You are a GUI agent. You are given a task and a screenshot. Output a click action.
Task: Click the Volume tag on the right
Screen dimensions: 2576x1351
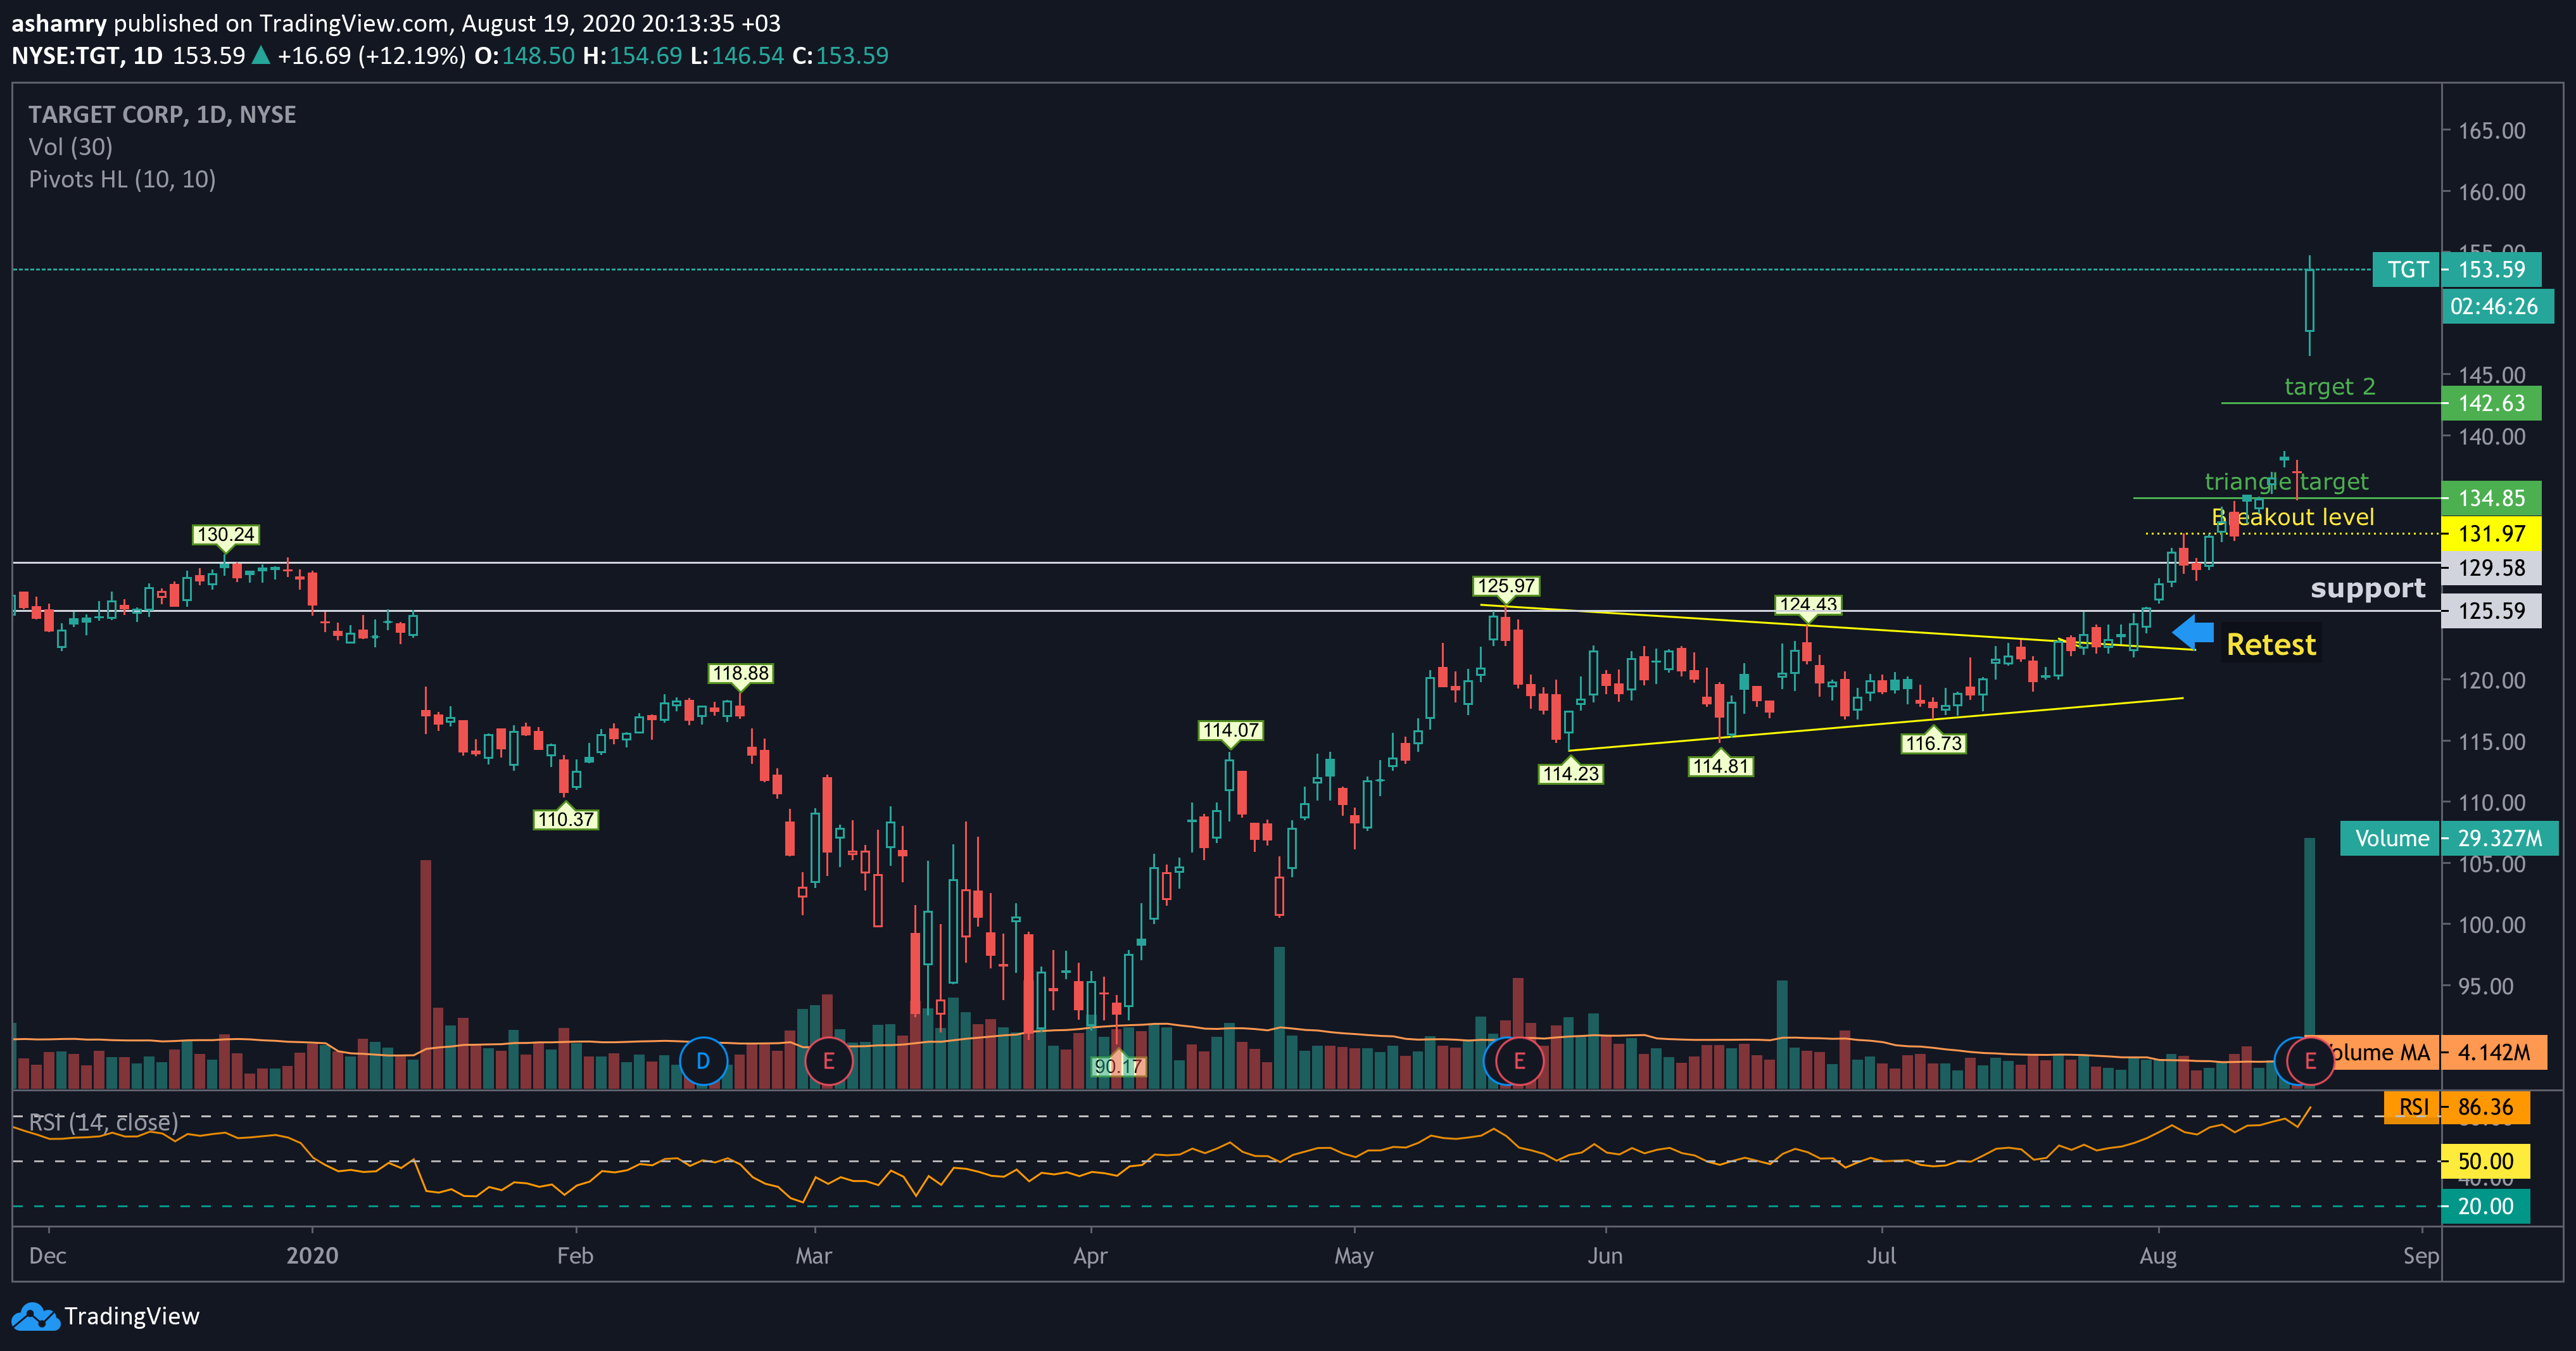tap(2391, 838)
